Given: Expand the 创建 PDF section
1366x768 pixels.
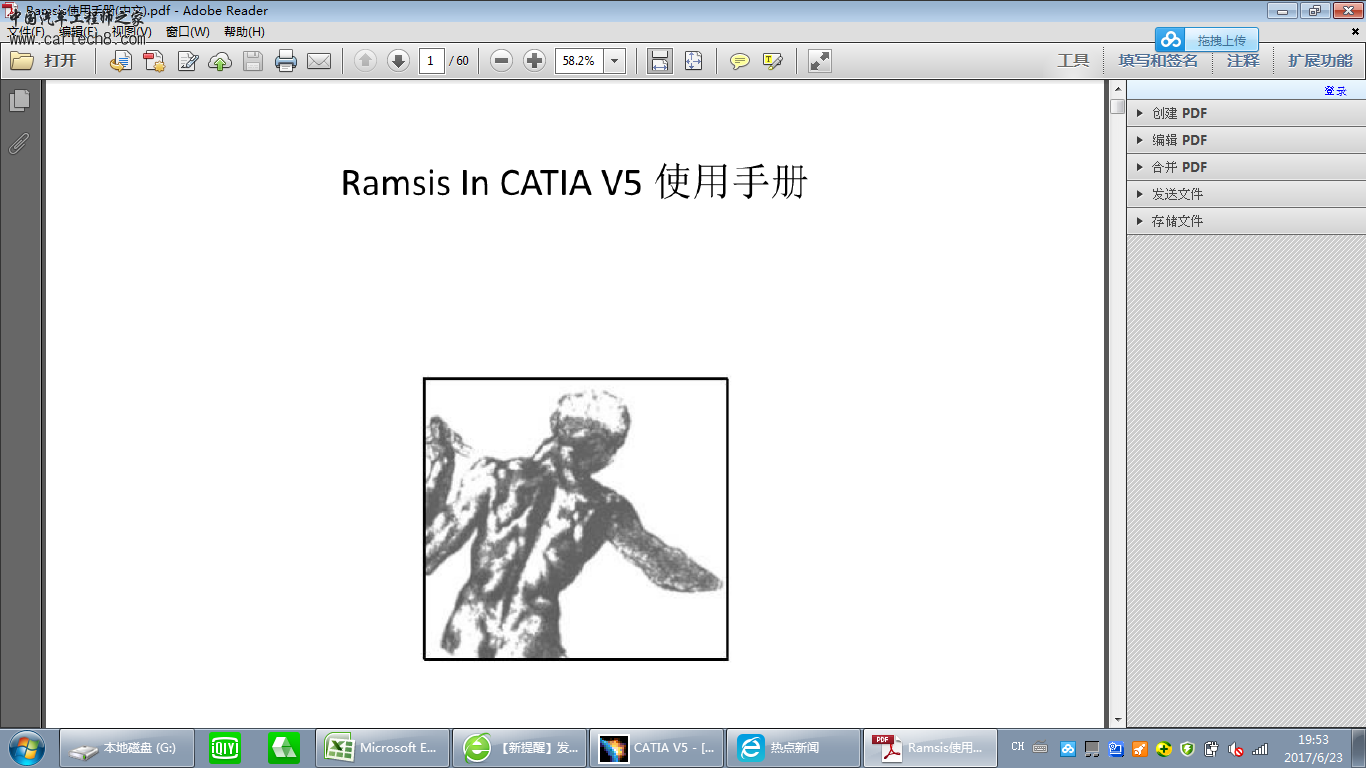Looking at the screenshot, I should (x=1246, y=113).
